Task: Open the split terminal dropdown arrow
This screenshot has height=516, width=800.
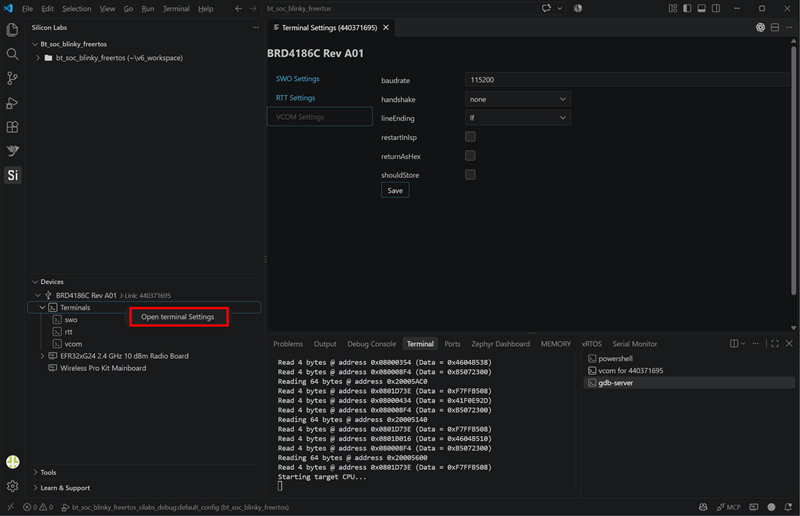Action: pos(743,343)
